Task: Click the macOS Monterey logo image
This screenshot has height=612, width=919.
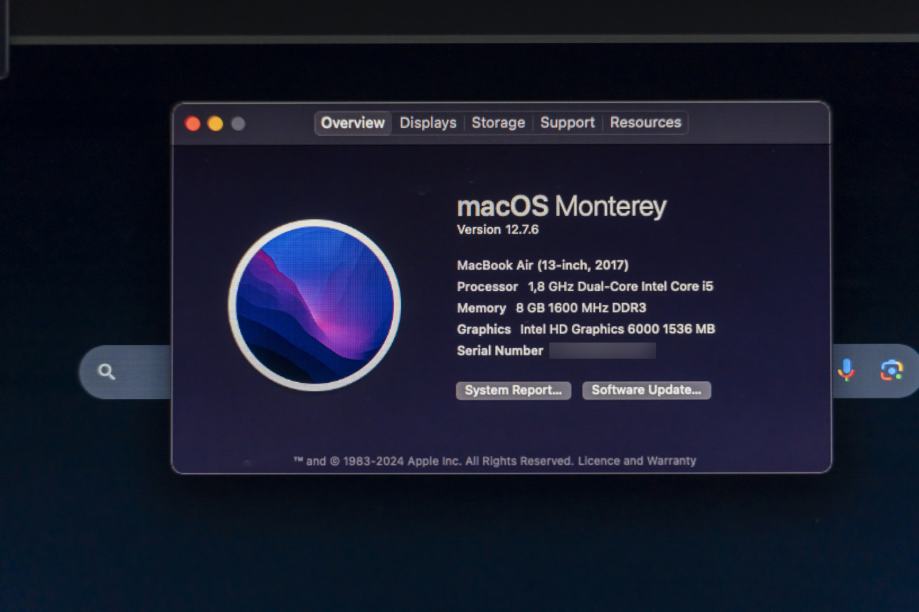Action: click(x=315, y=305)
